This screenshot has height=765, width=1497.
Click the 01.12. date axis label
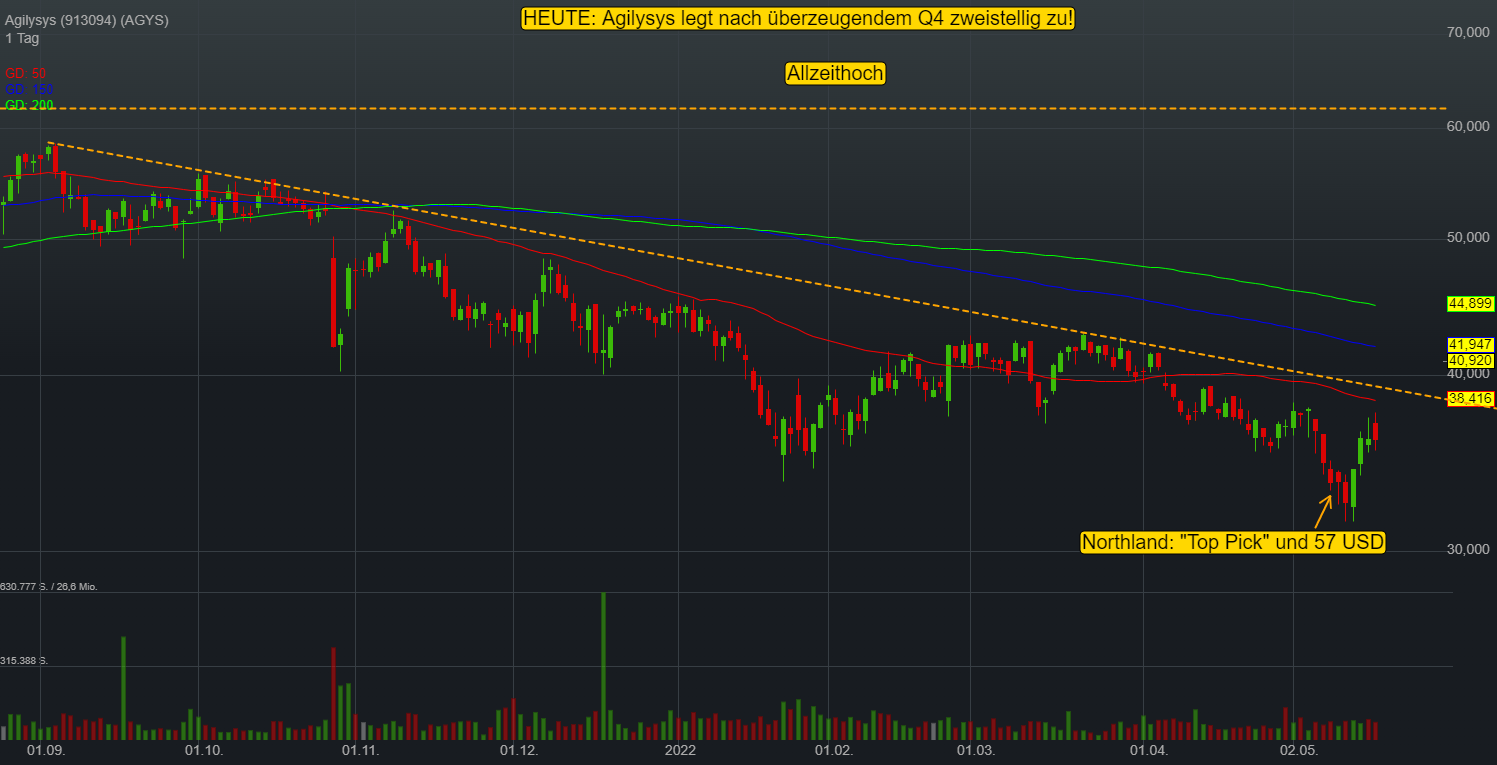tap(518, 750)
